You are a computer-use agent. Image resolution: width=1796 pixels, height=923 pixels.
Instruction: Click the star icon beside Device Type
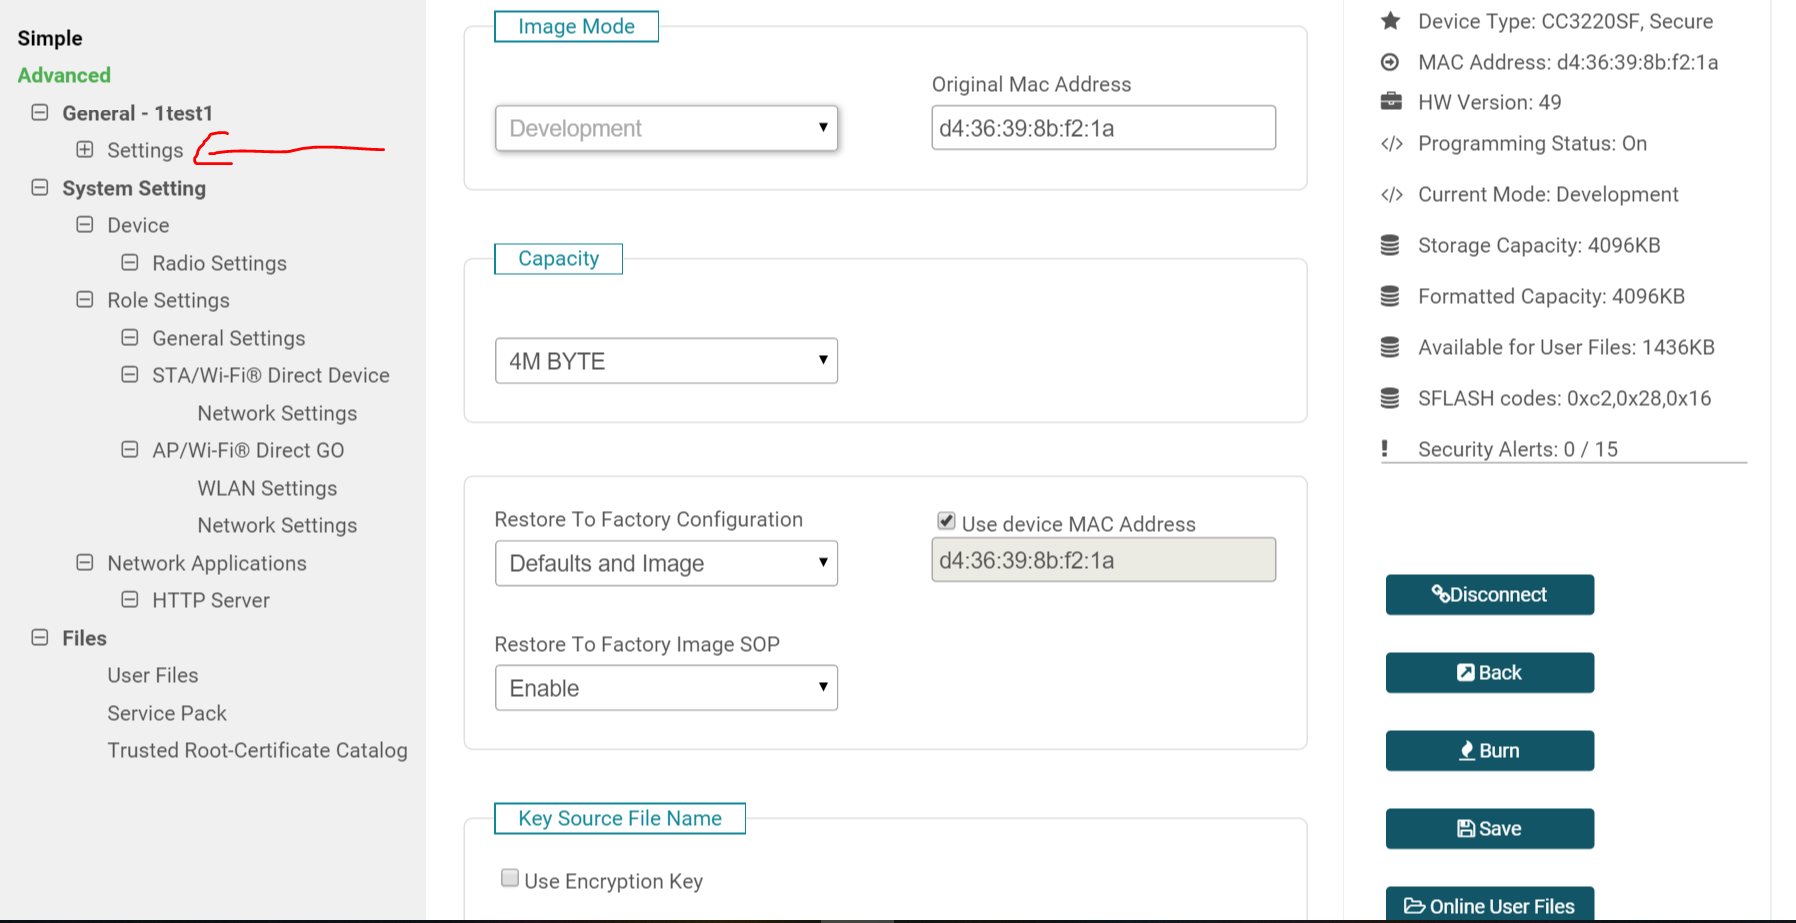tap(1390, 21)
